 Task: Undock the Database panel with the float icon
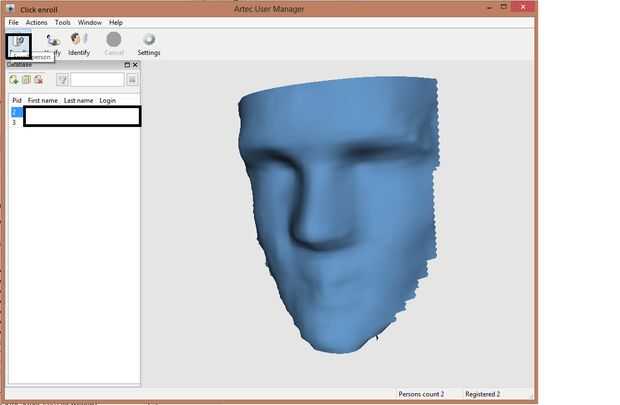[127, 65]
